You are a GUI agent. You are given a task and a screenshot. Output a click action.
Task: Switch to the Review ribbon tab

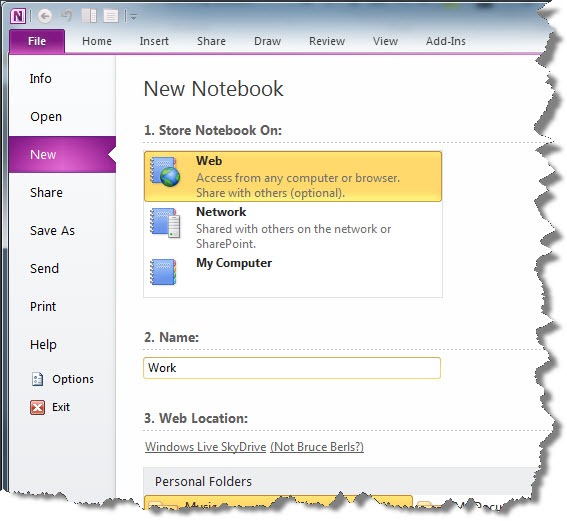tap(327, 41)
